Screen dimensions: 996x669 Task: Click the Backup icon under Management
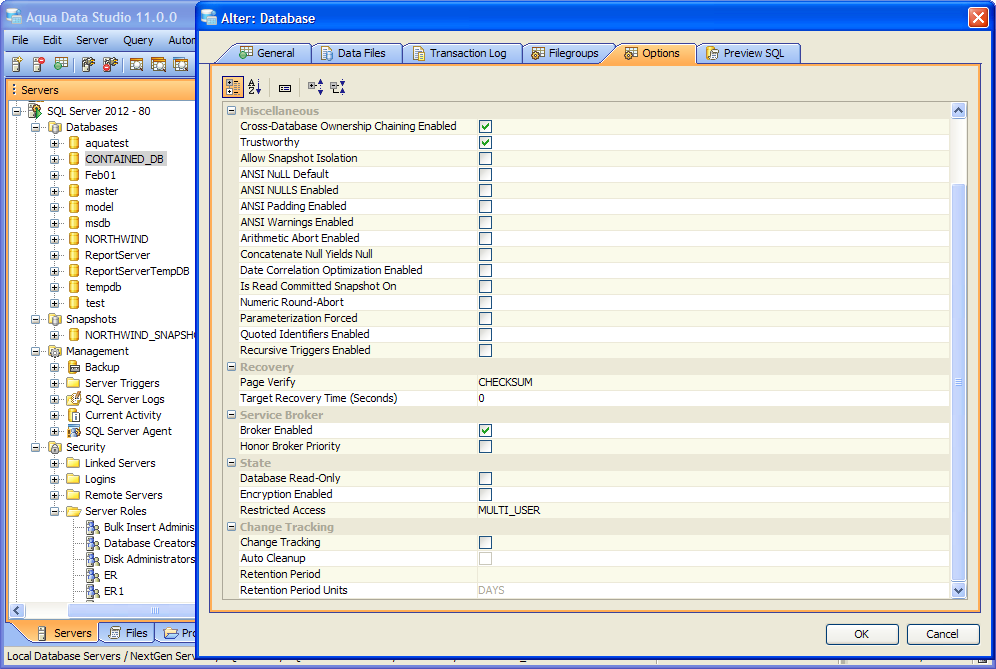tap(74, 367)
